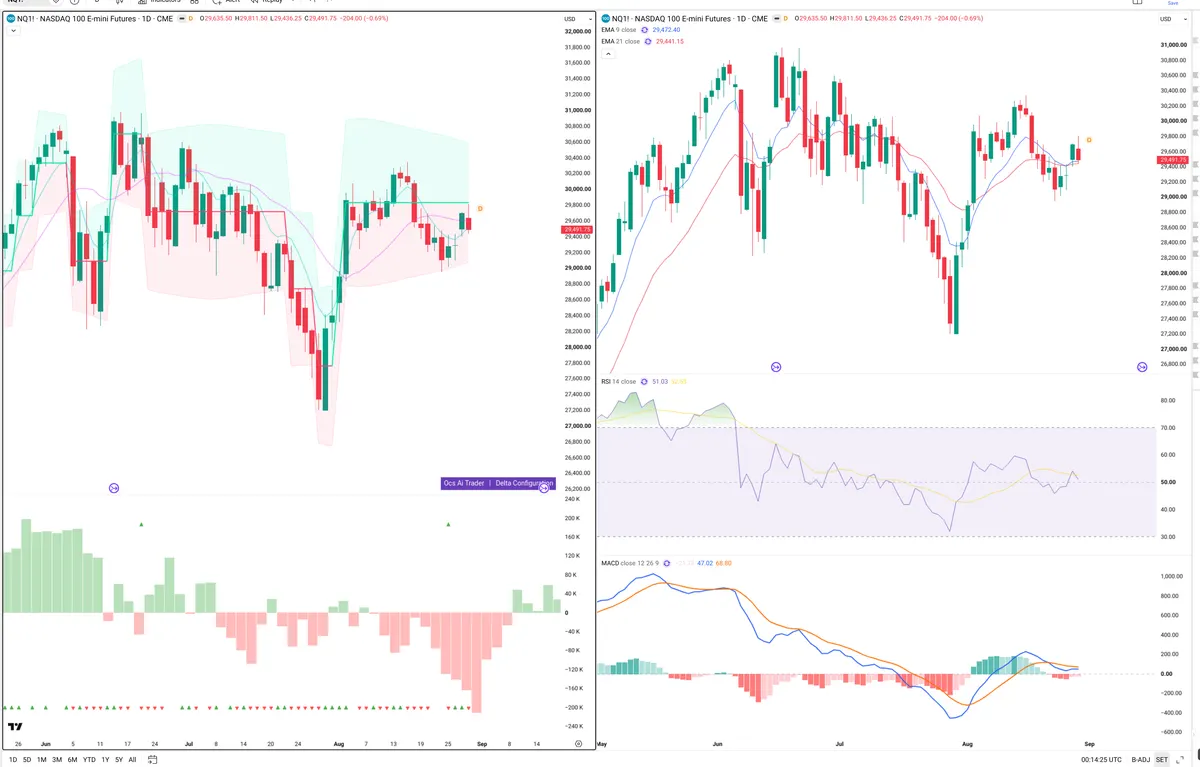Click the 00:14:25 UTC clock

pyautogui.click(x=1101, y=759)
